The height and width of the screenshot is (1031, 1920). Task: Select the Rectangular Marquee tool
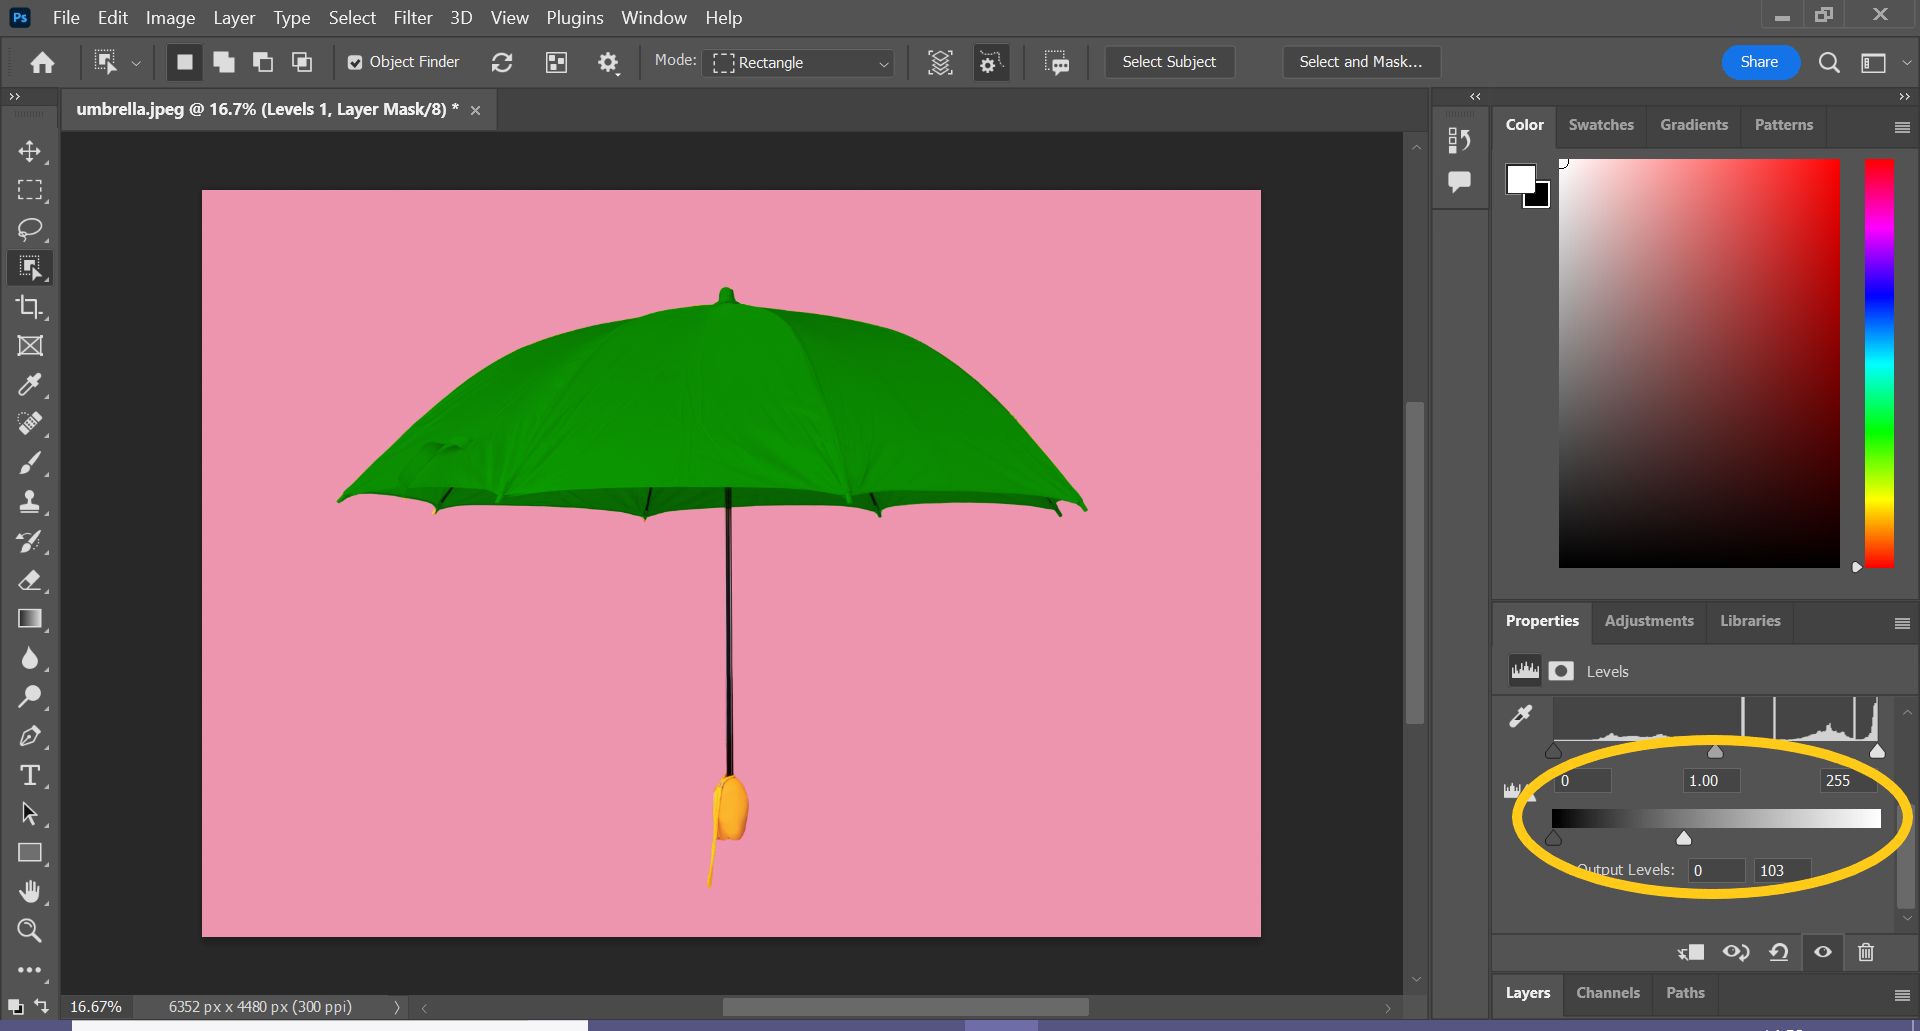(x=30, y=190)
